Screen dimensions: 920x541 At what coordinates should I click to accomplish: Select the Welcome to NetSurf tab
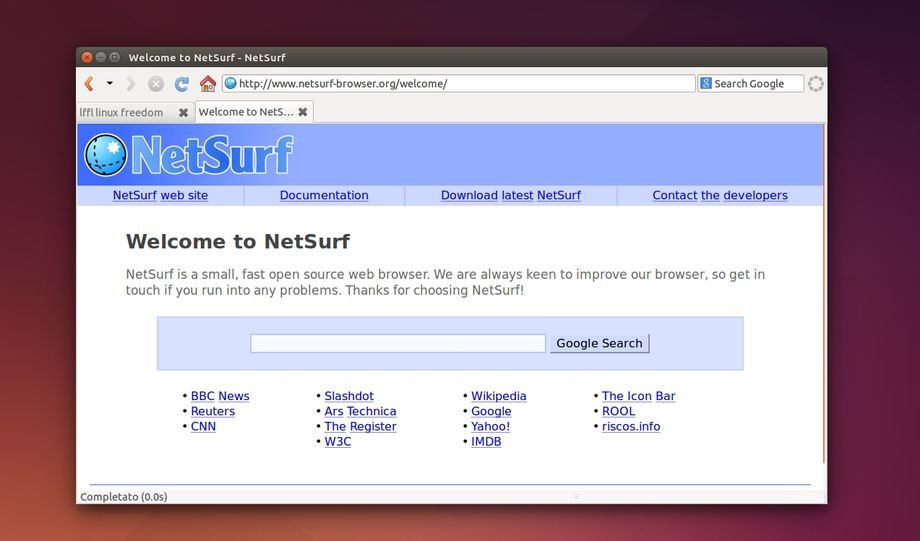(x=246, y=112)
